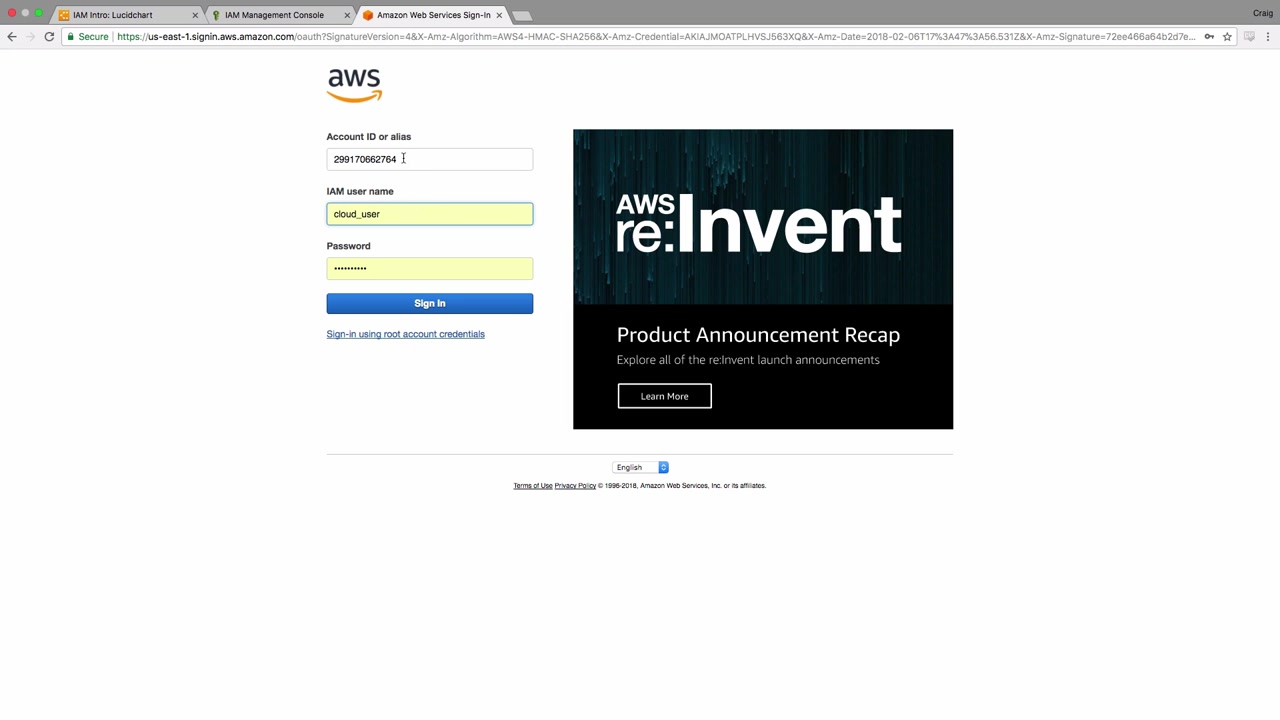Open Sign-in using root account credentials
Screen dimensions: 1280x720
(405, 334)
